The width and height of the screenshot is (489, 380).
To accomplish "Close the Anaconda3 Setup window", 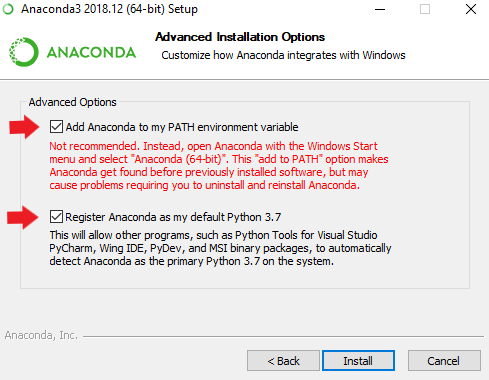I will click(x=471, y=9).
